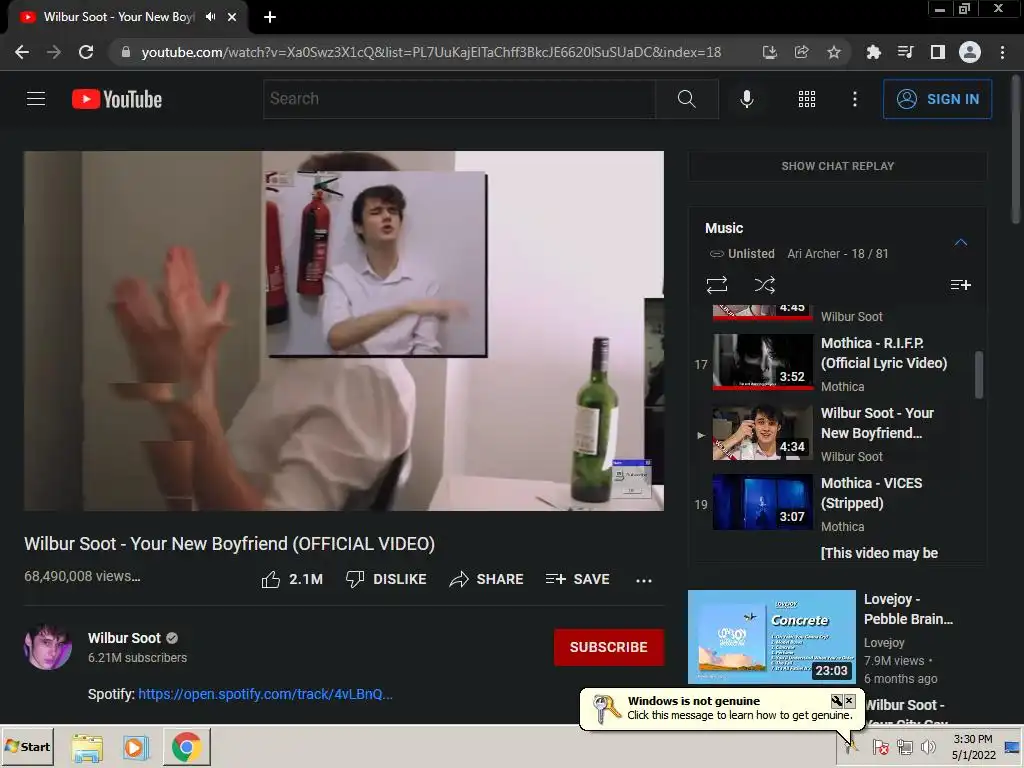Toggle Chrome side panel
1024x768 pixels.
(937, 52)
